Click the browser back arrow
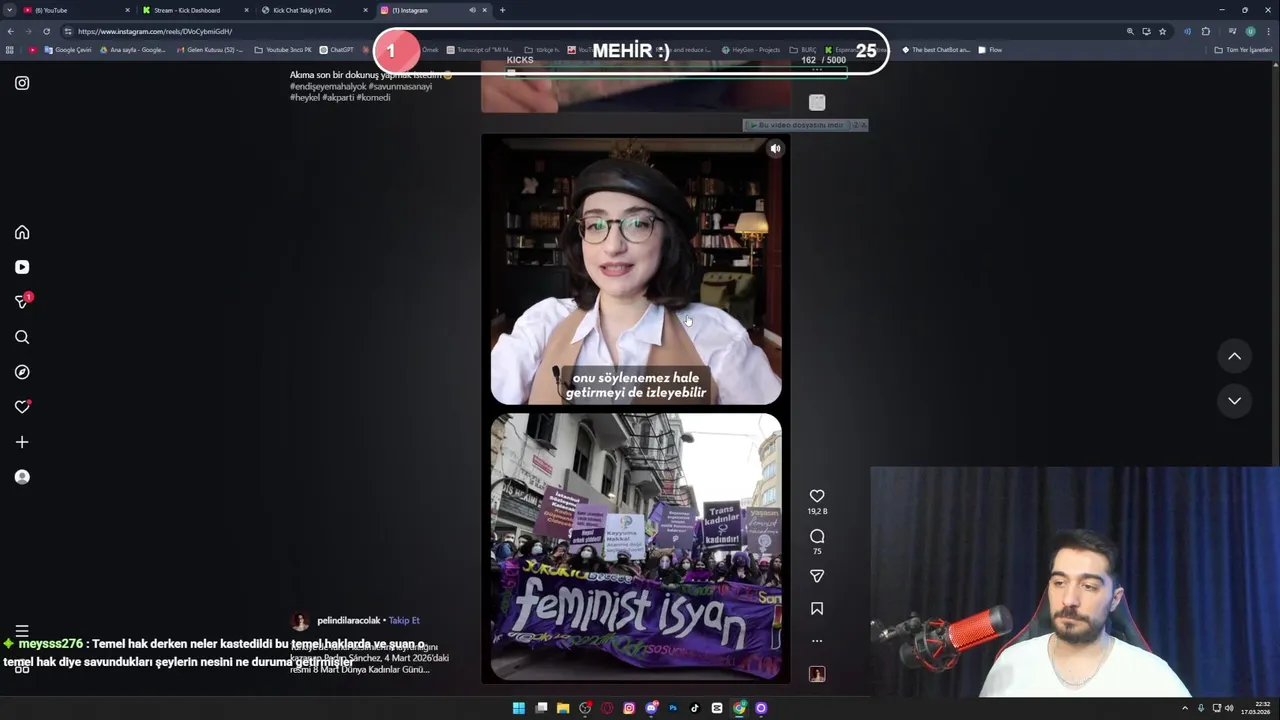1280x720 pixels. (x=9, y=31)
